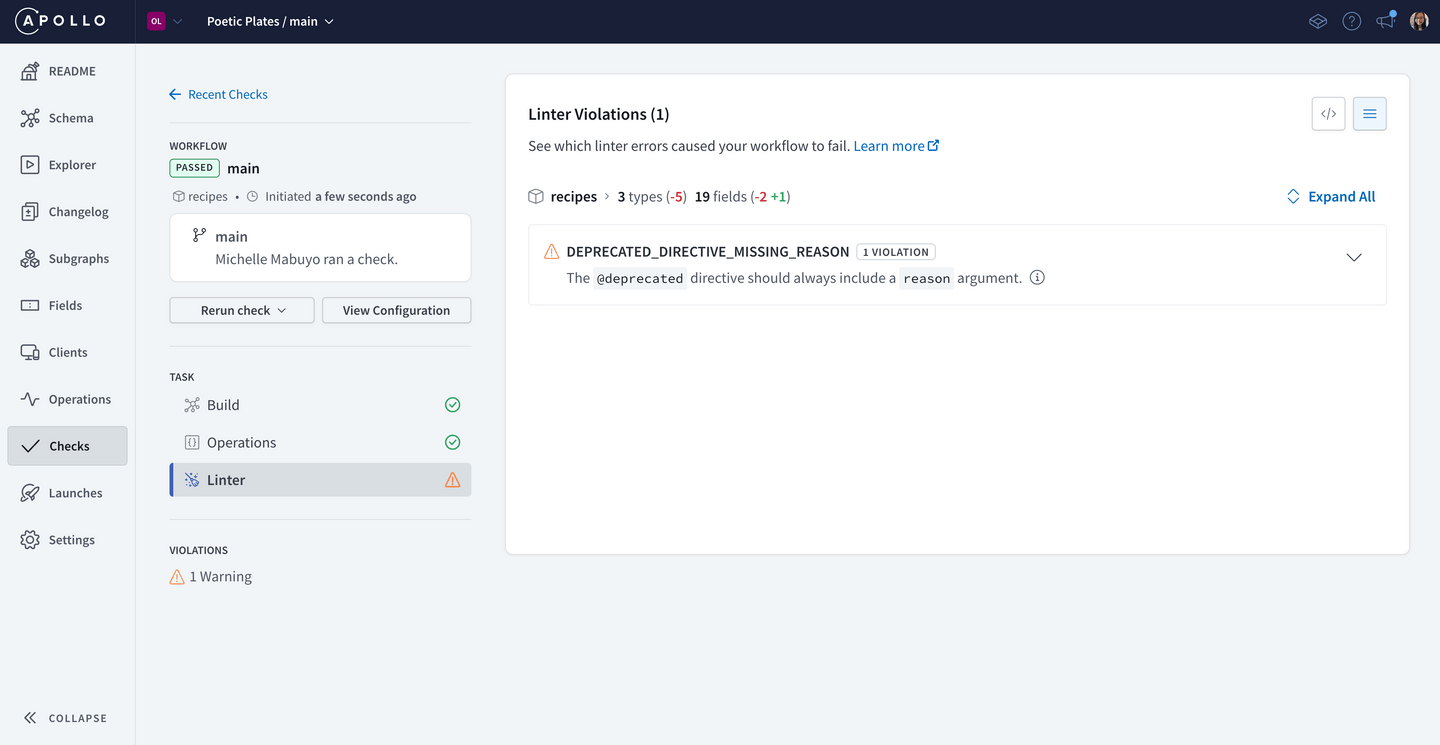Open the Rerun check dropdown

[242, 310]
